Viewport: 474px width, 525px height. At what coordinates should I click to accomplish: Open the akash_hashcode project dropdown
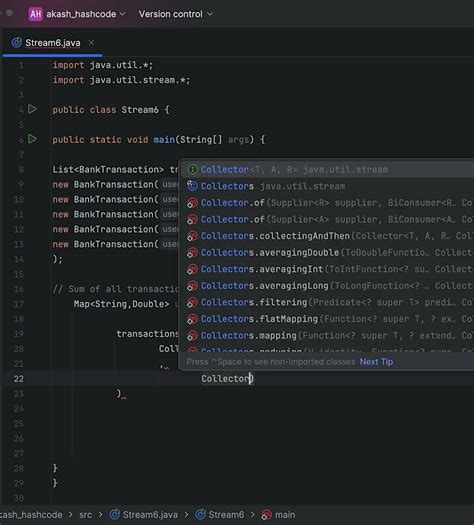click(x=86, y=14)
